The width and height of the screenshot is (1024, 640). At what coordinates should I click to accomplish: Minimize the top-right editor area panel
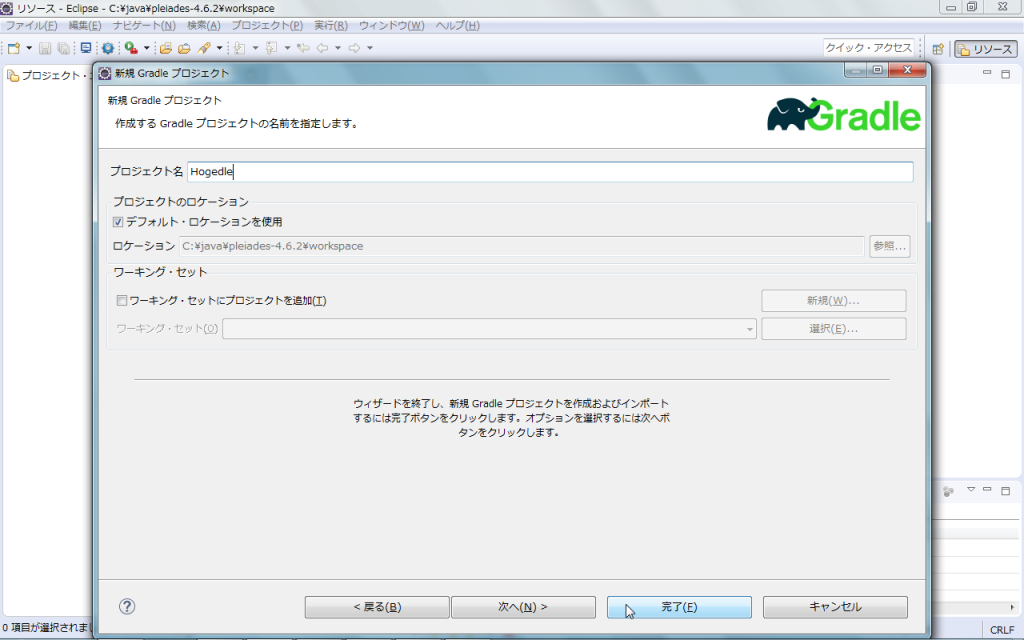(x=987, y=73)
